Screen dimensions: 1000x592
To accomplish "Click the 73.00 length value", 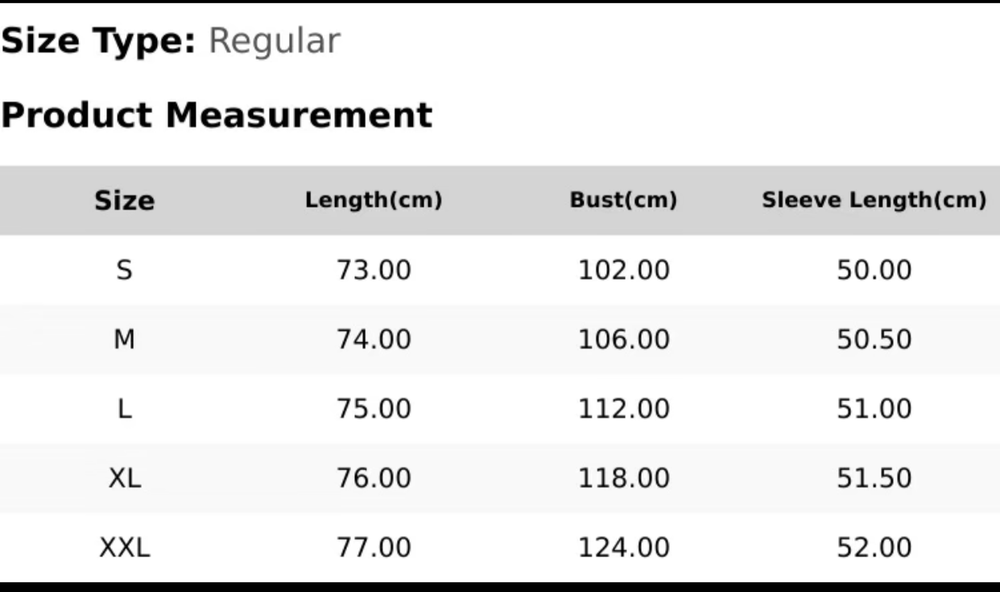I will click(x=373, y=270).
